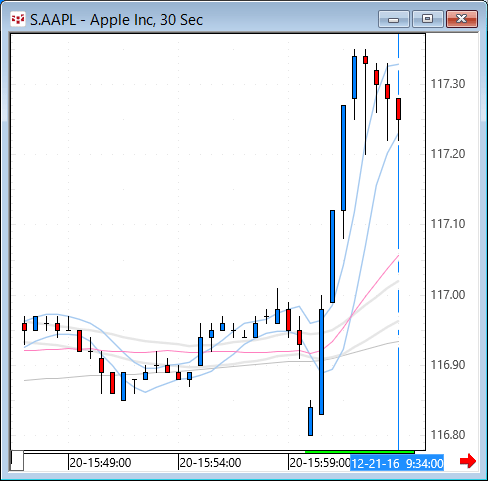Click the lowest blue candle near 116.80

tap(310, 421)
